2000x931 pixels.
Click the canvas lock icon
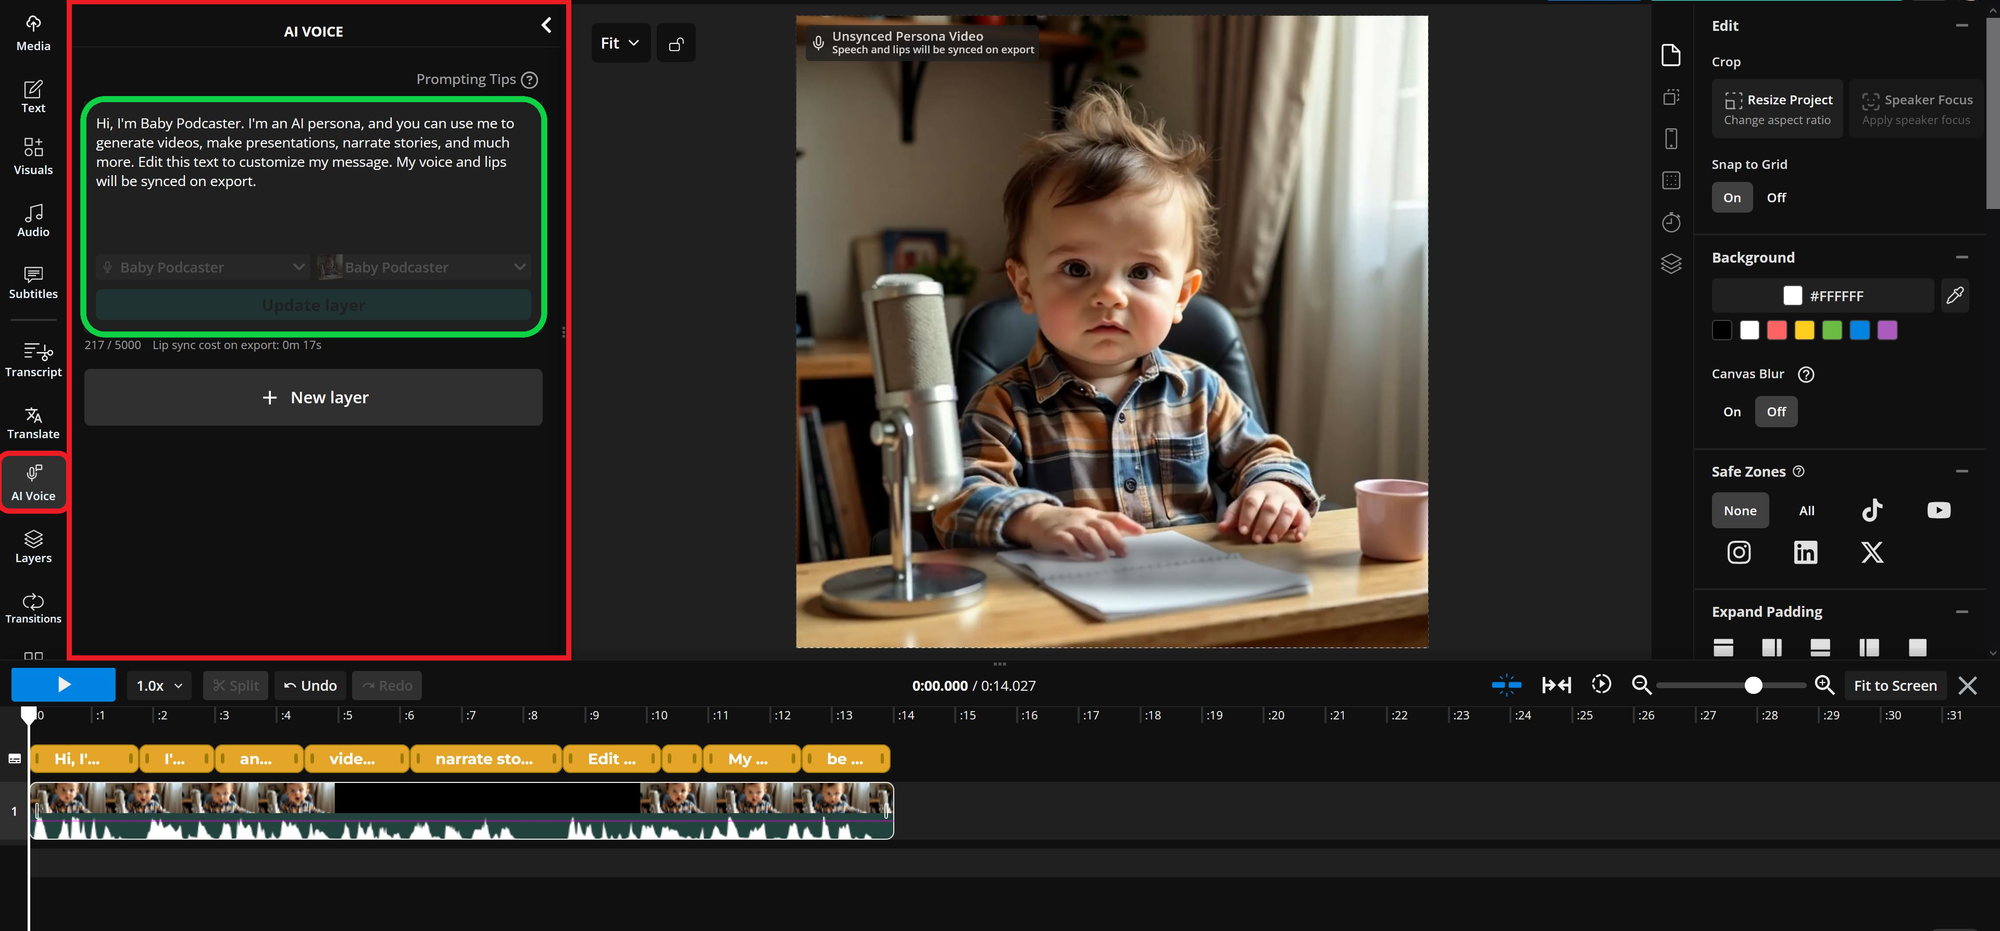pyautogui.click(x=676, y=44)
